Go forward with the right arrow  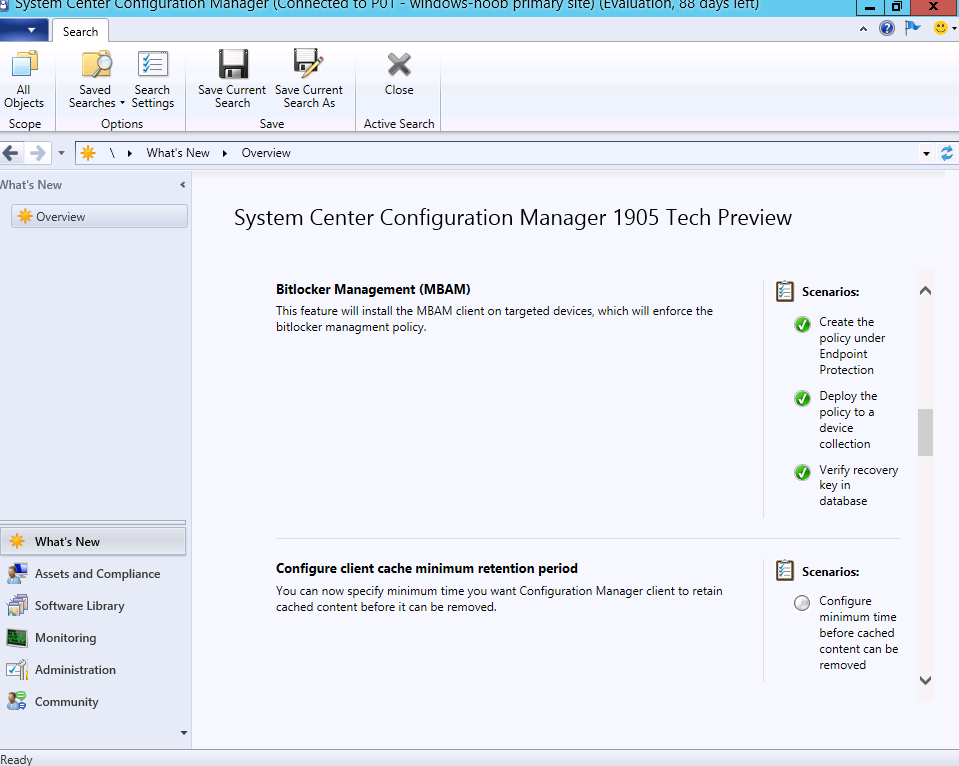coord(38,153)
